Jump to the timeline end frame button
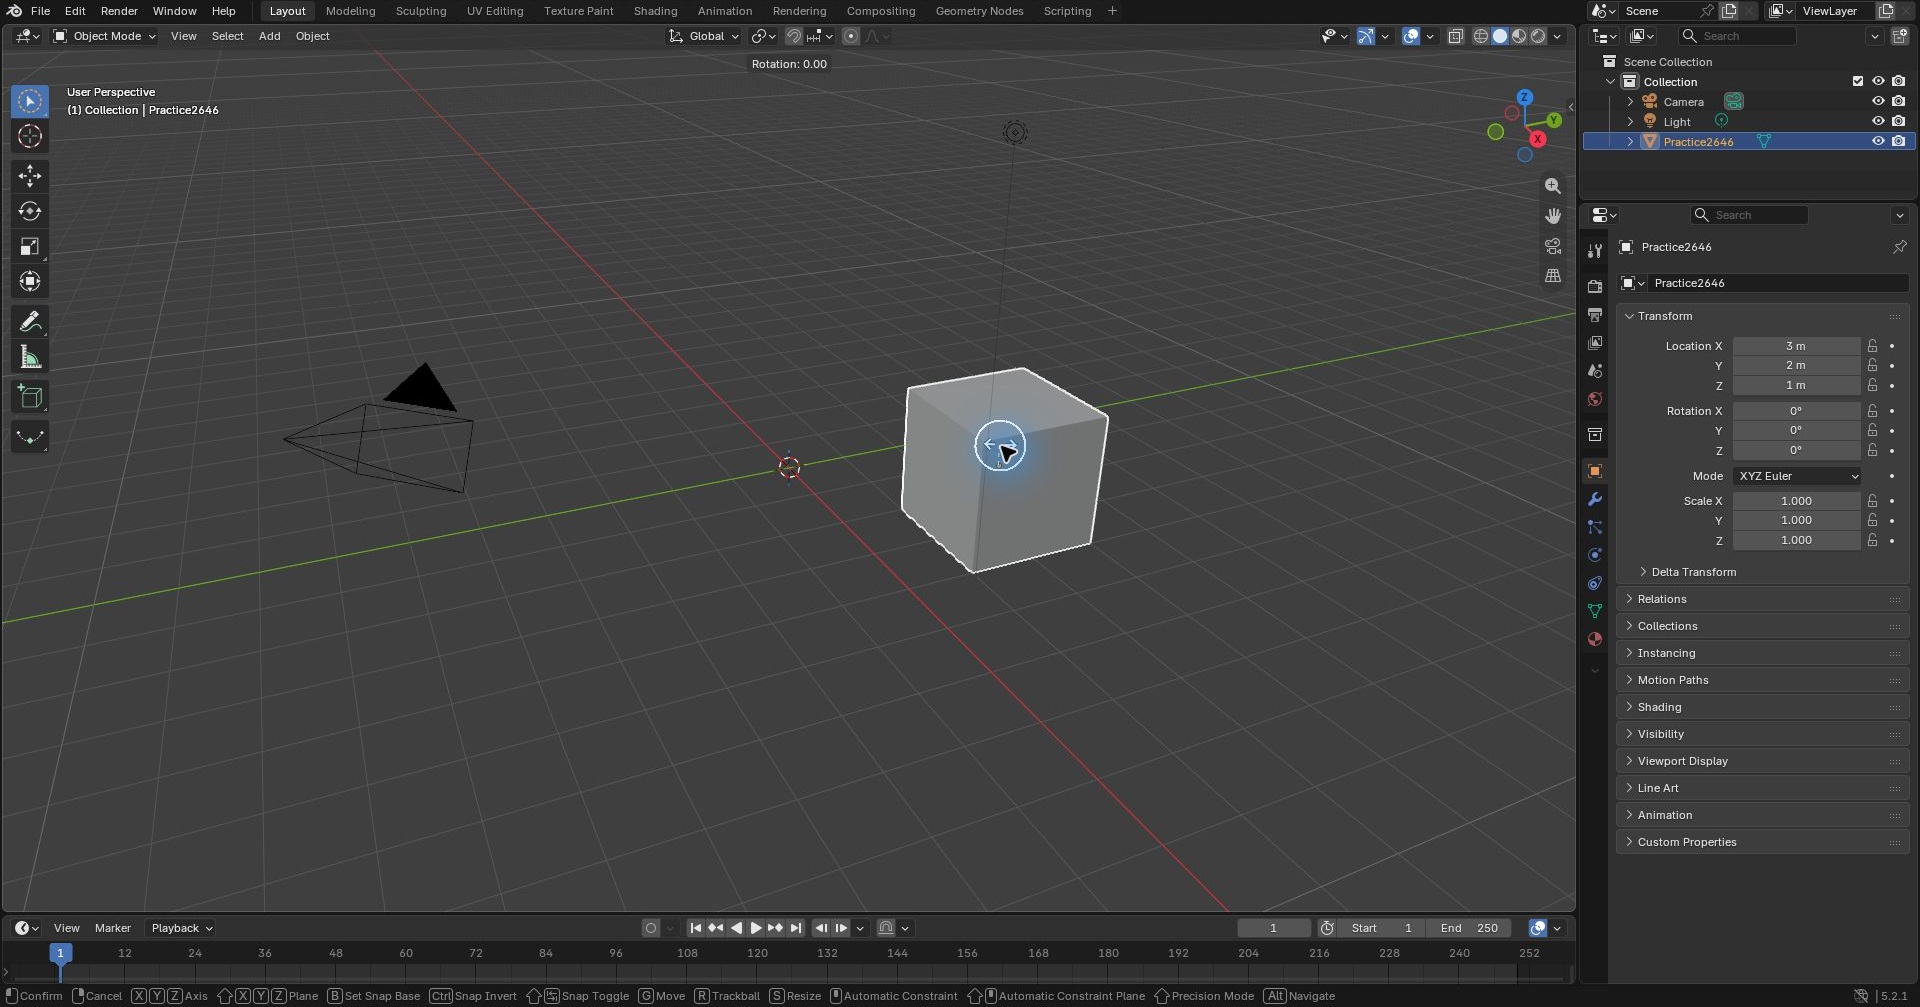The height and width of the screenshot is (1007, 1920). [796, 928]
